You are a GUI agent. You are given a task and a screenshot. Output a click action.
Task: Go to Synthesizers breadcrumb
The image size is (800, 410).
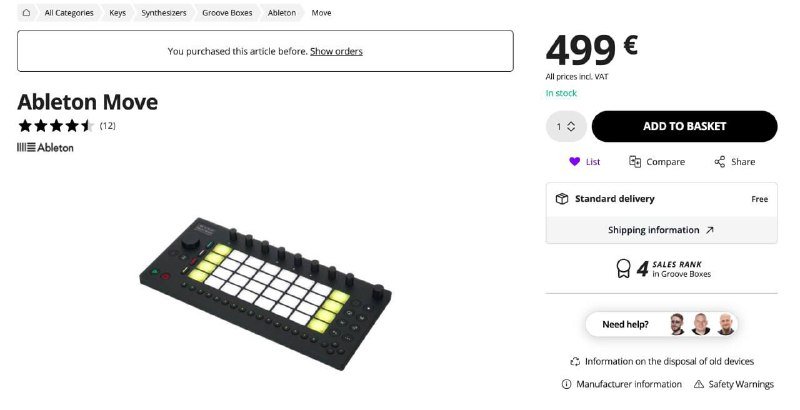pos(163,13)
